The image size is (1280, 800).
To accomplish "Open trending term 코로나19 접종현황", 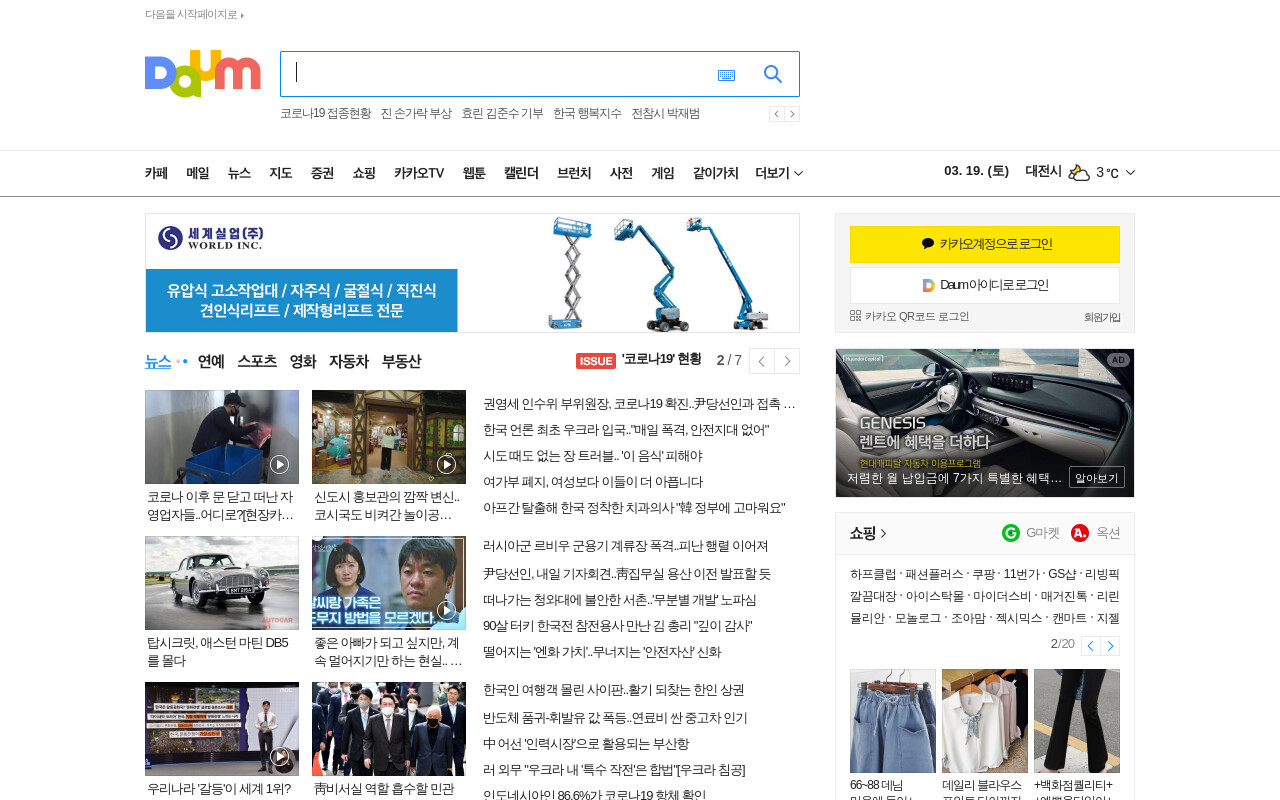I will click(x=325, y=114).
